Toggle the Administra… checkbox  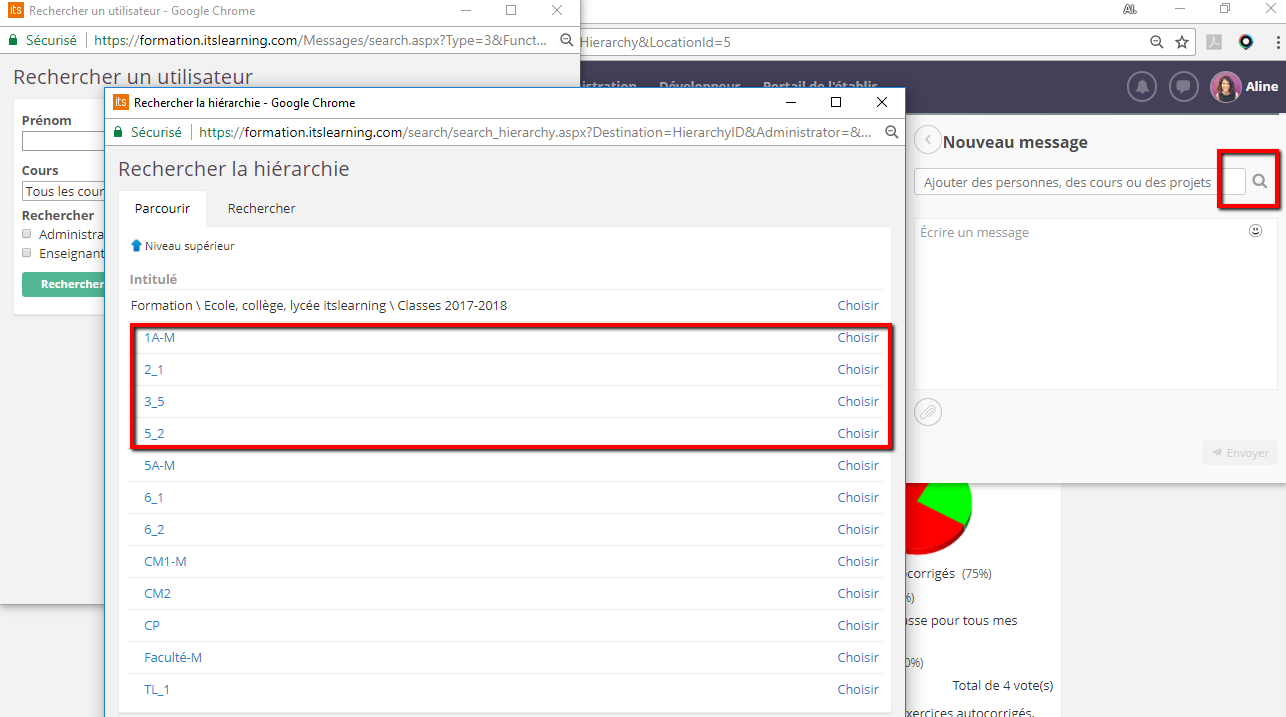(27, 234)
